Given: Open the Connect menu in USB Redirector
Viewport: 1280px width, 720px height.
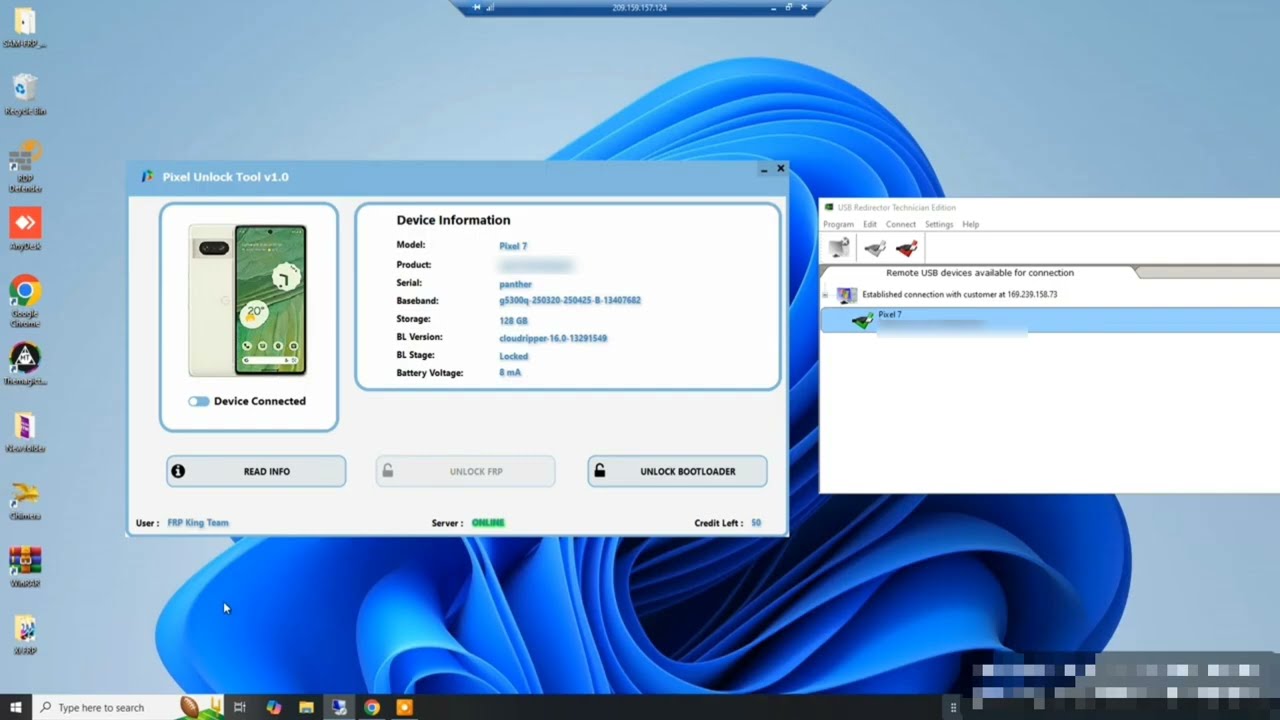Looking at the screenshot, I should (x=901, y=224).
